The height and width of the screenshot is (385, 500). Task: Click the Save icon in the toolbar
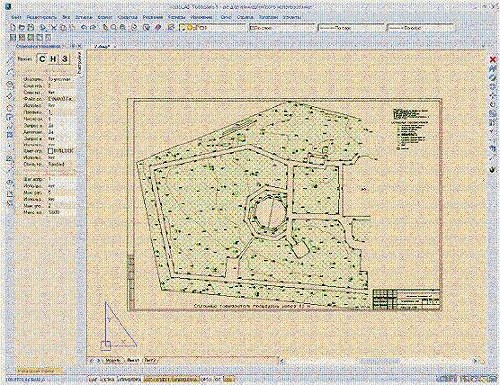[x=31, y=28]
